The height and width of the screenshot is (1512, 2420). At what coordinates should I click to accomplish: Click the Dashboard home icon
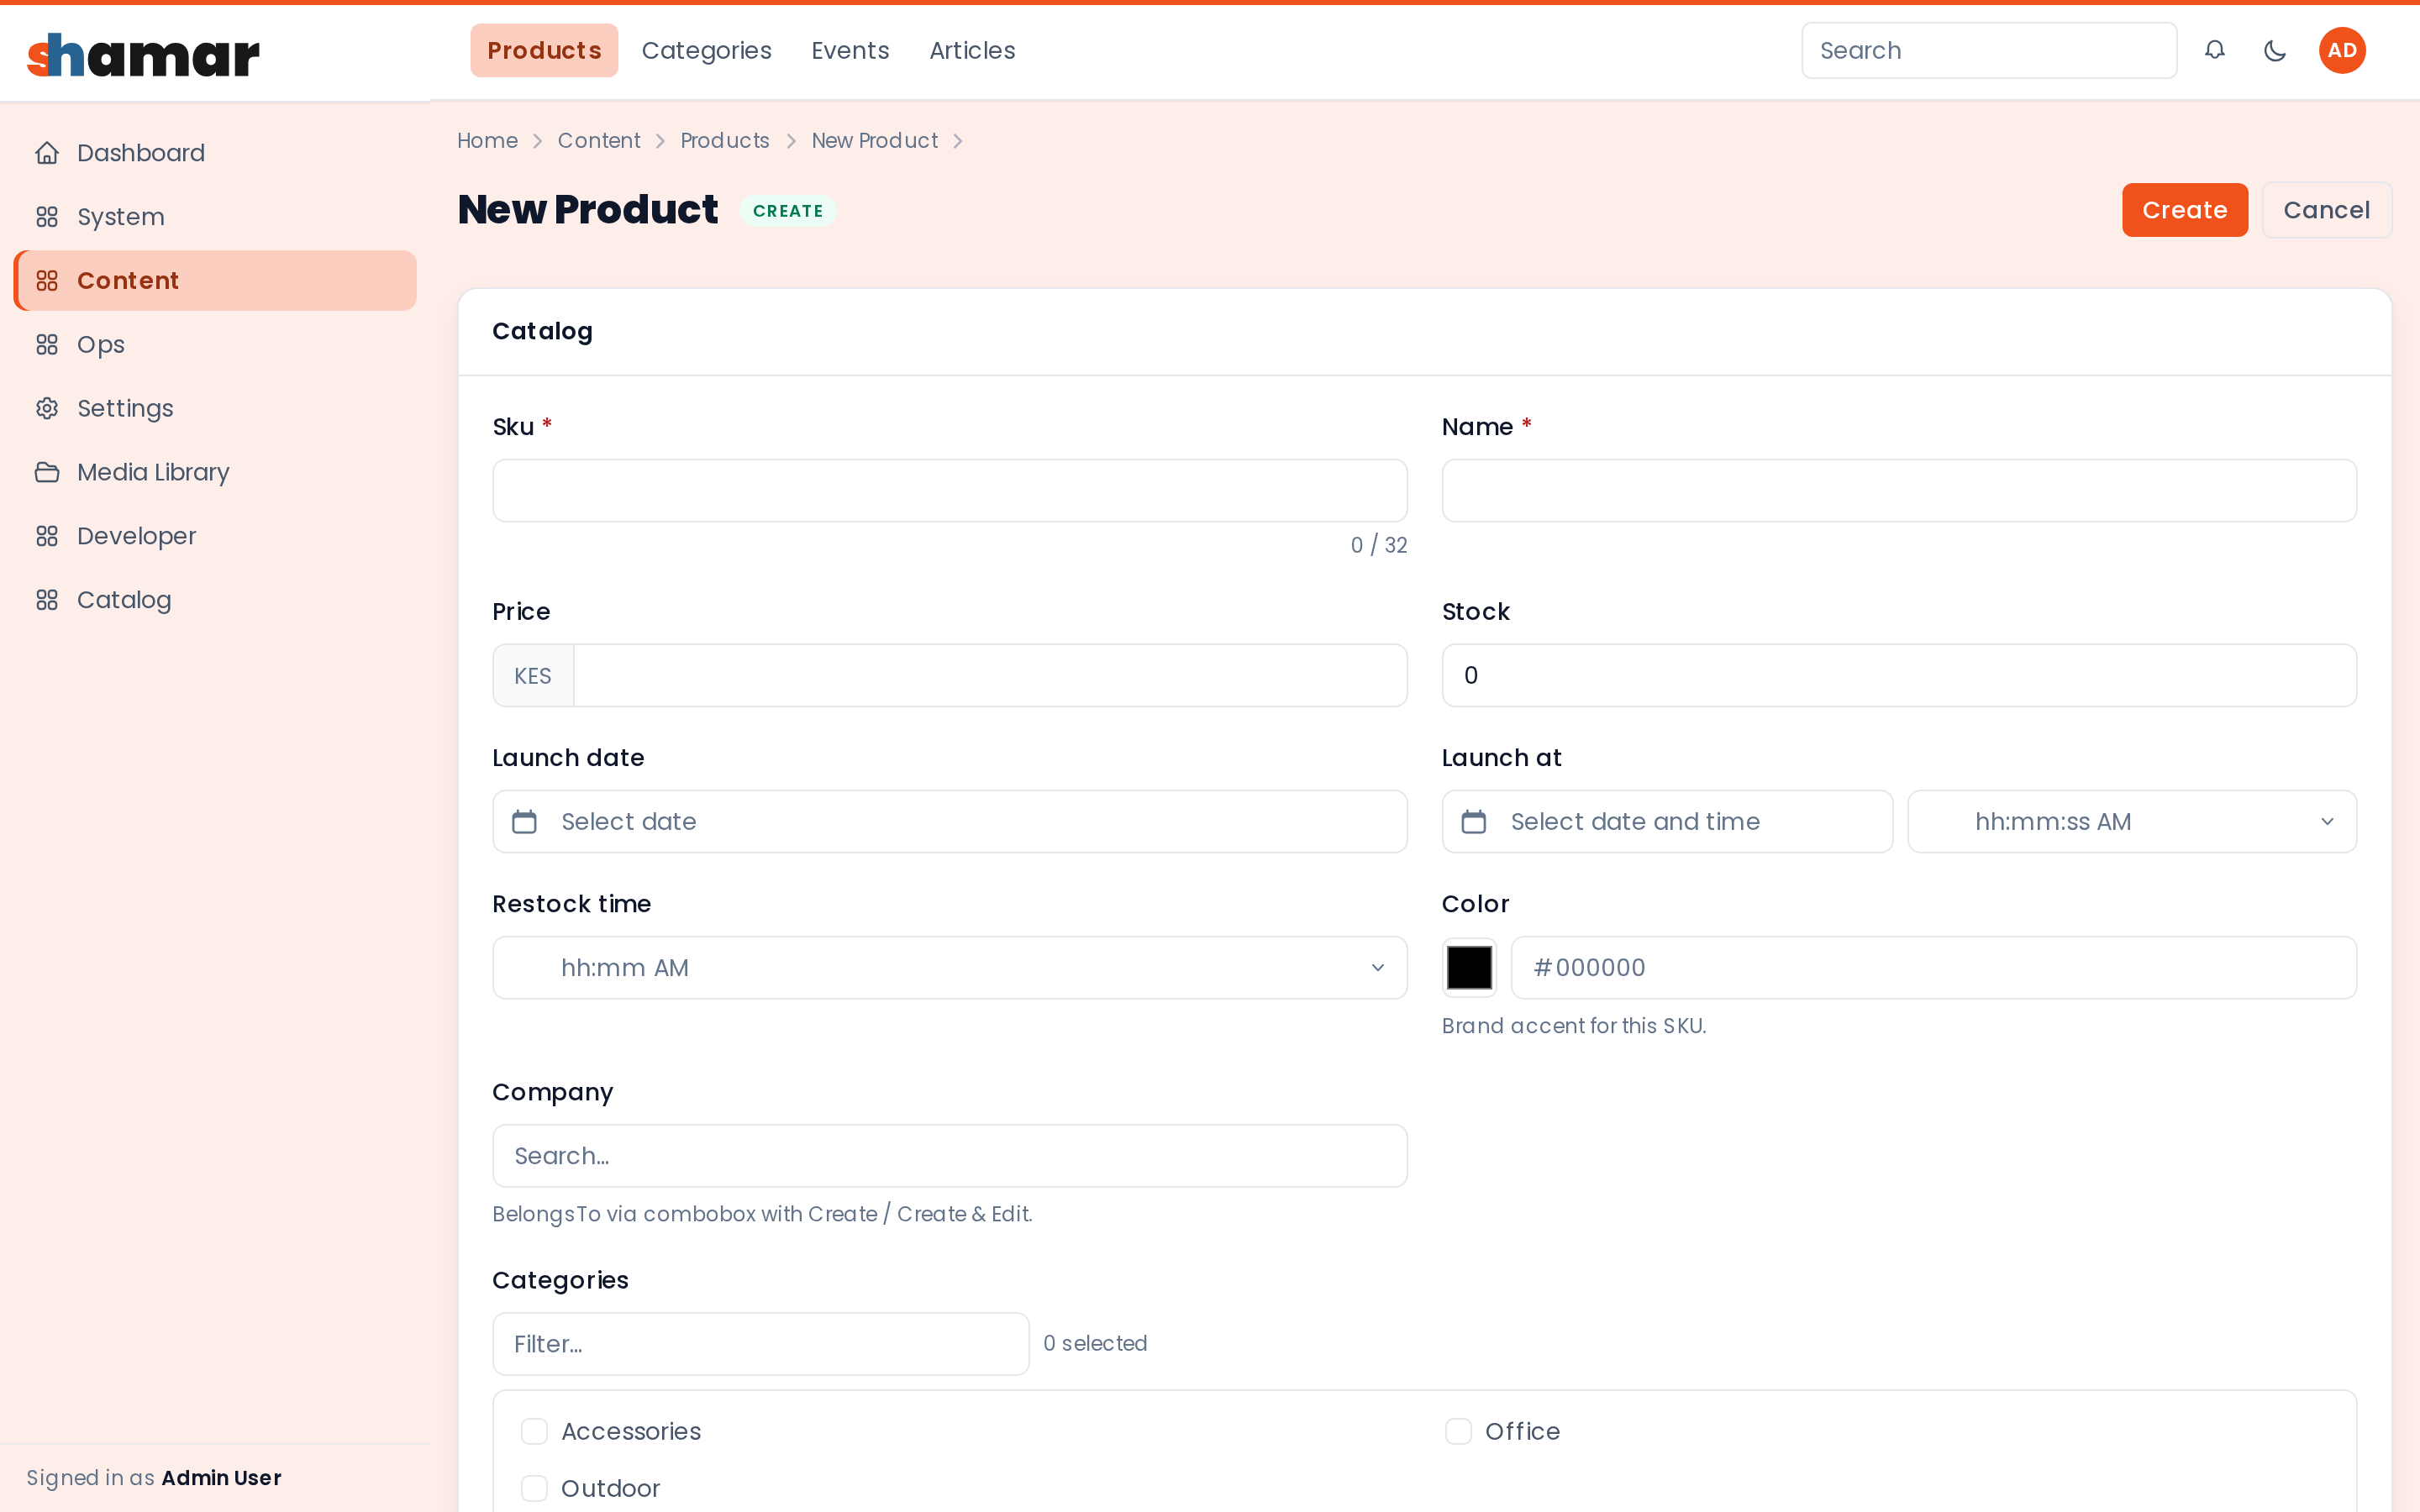(47, 153)
